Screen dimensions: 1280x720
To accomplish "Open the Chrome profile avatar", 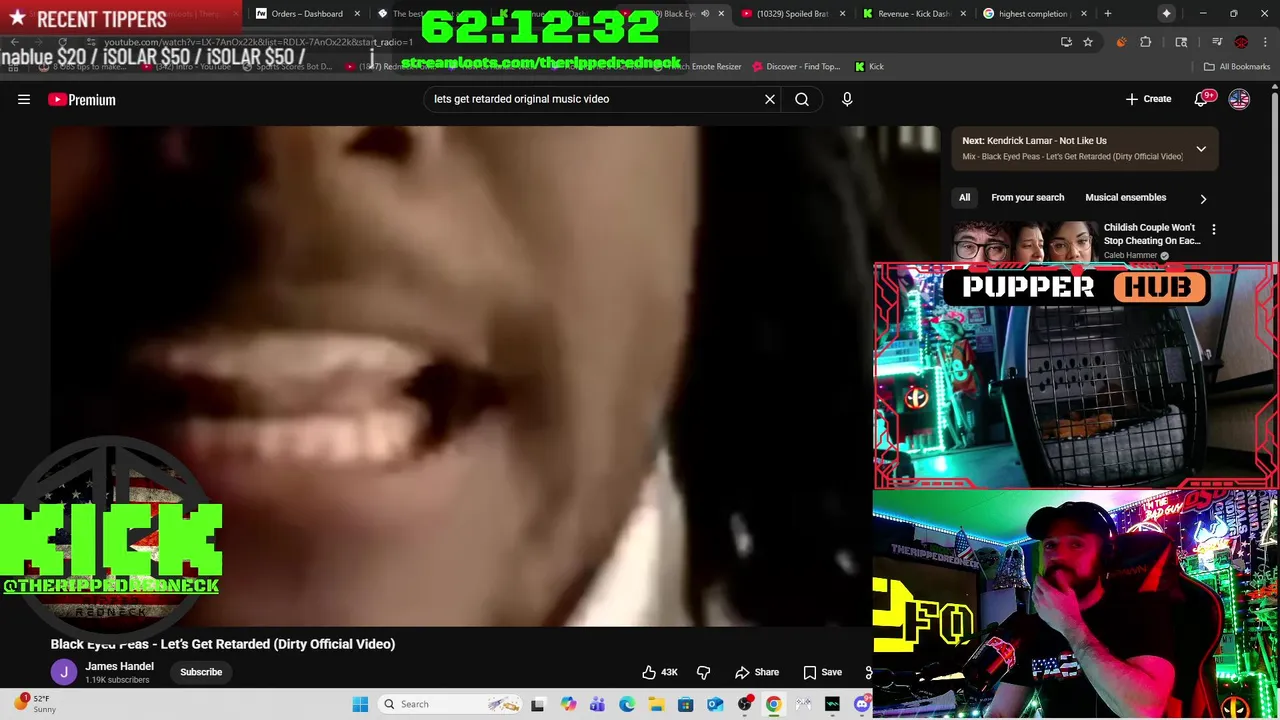I will point(1241,42).
